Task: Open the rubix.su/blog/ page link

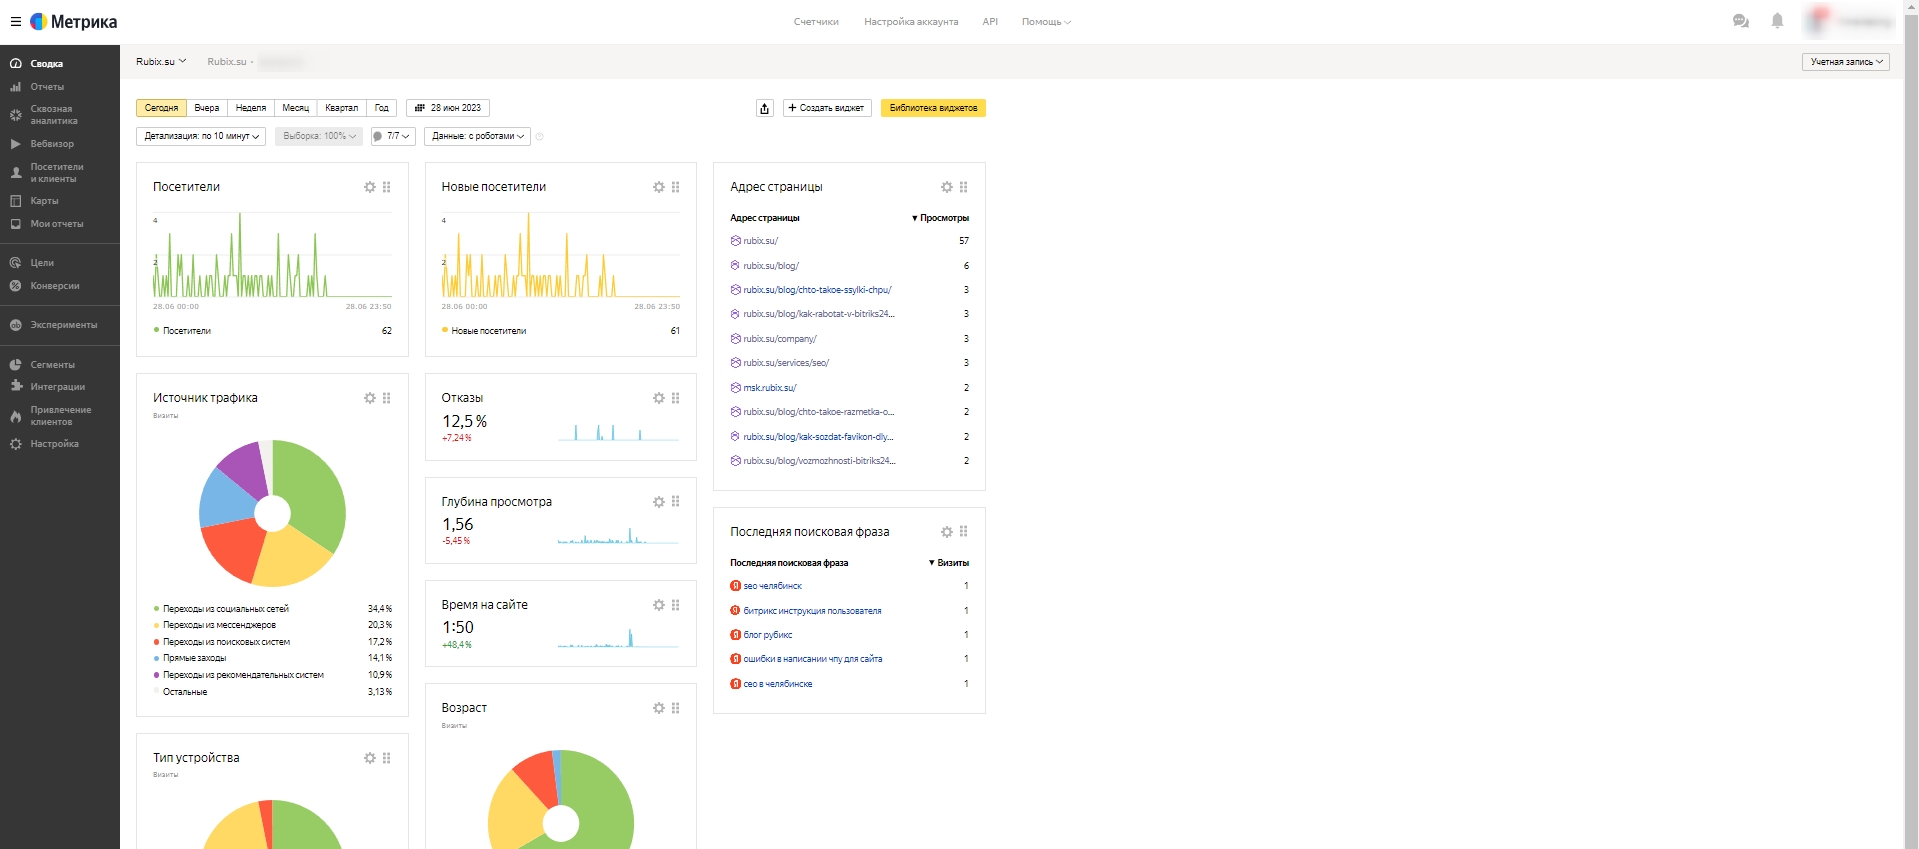Action: (x=771, y=266)
